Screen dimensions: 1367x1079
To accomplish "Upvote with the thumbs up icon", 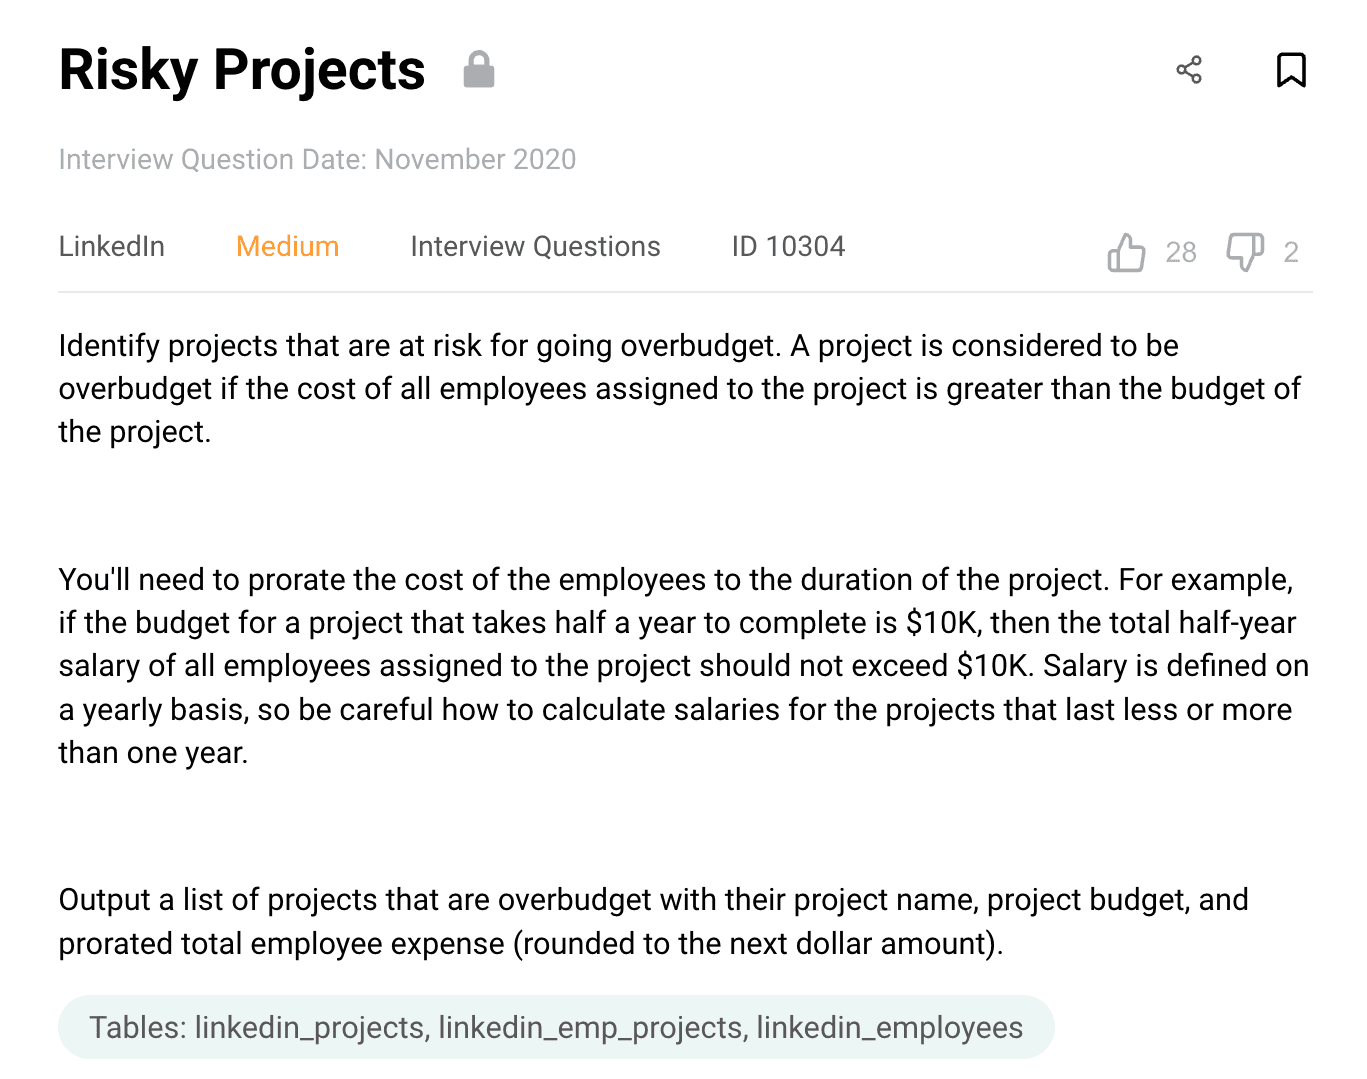I will coord(1126,252).
